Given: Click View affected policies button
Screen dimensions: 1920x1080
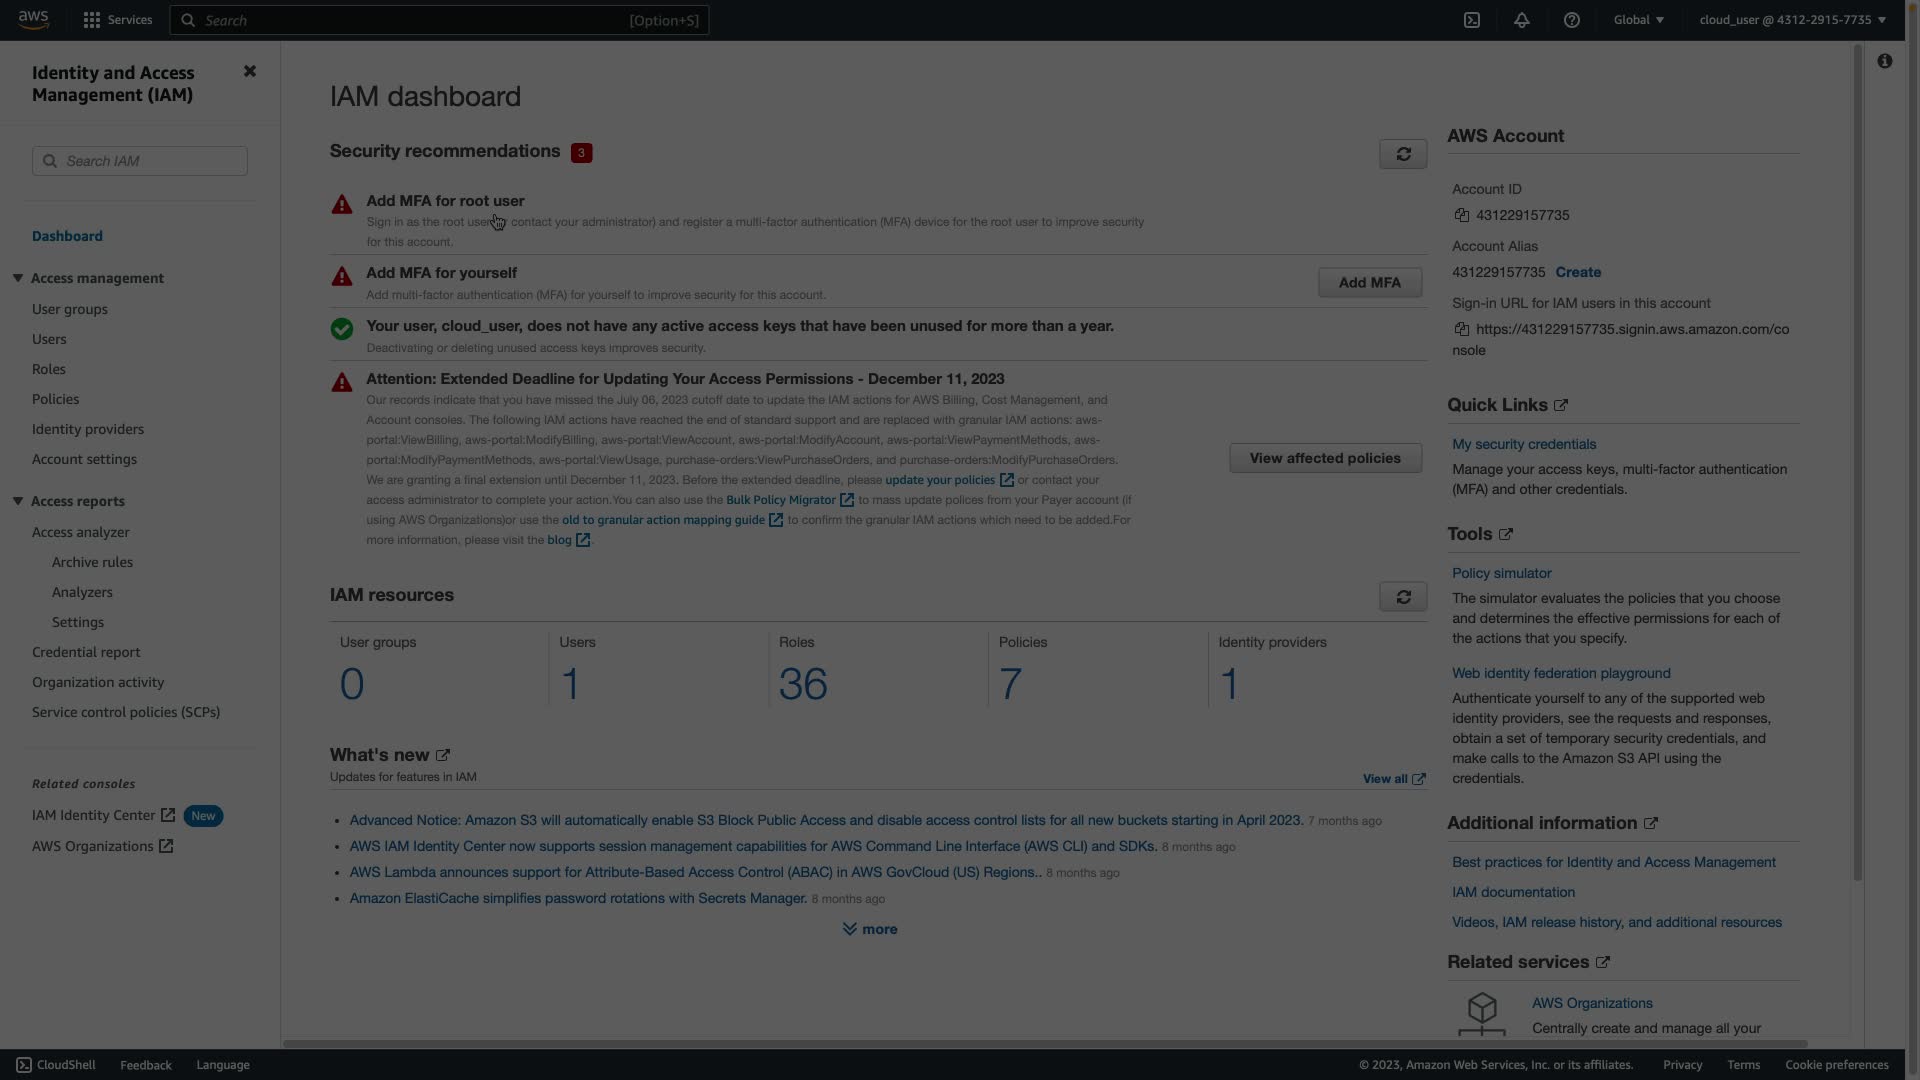Looking at the screenshot, I should click(1324, 458).
